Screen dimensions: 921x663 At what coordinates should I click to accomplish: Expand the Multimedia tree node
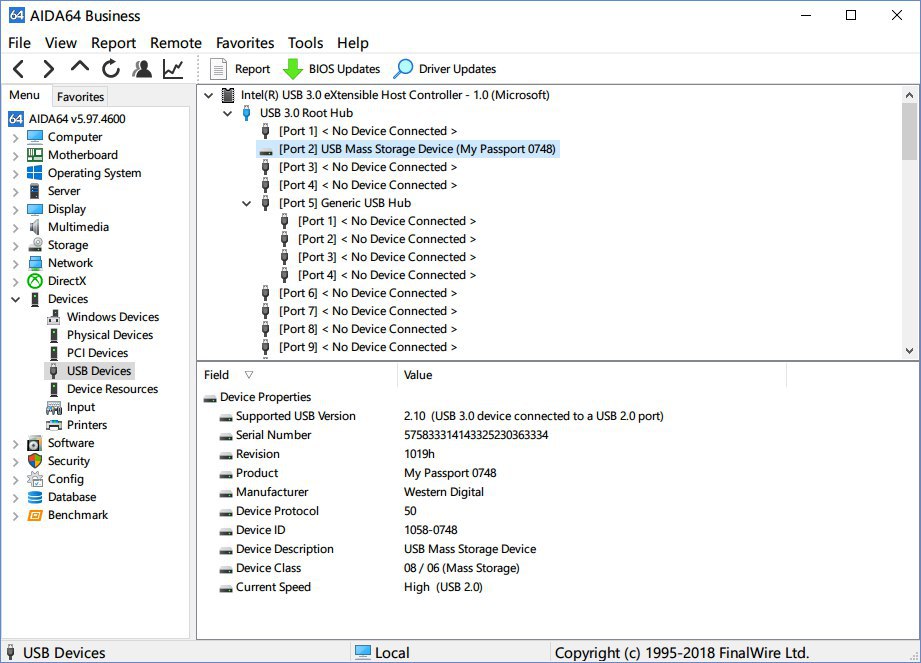point(16,228)
